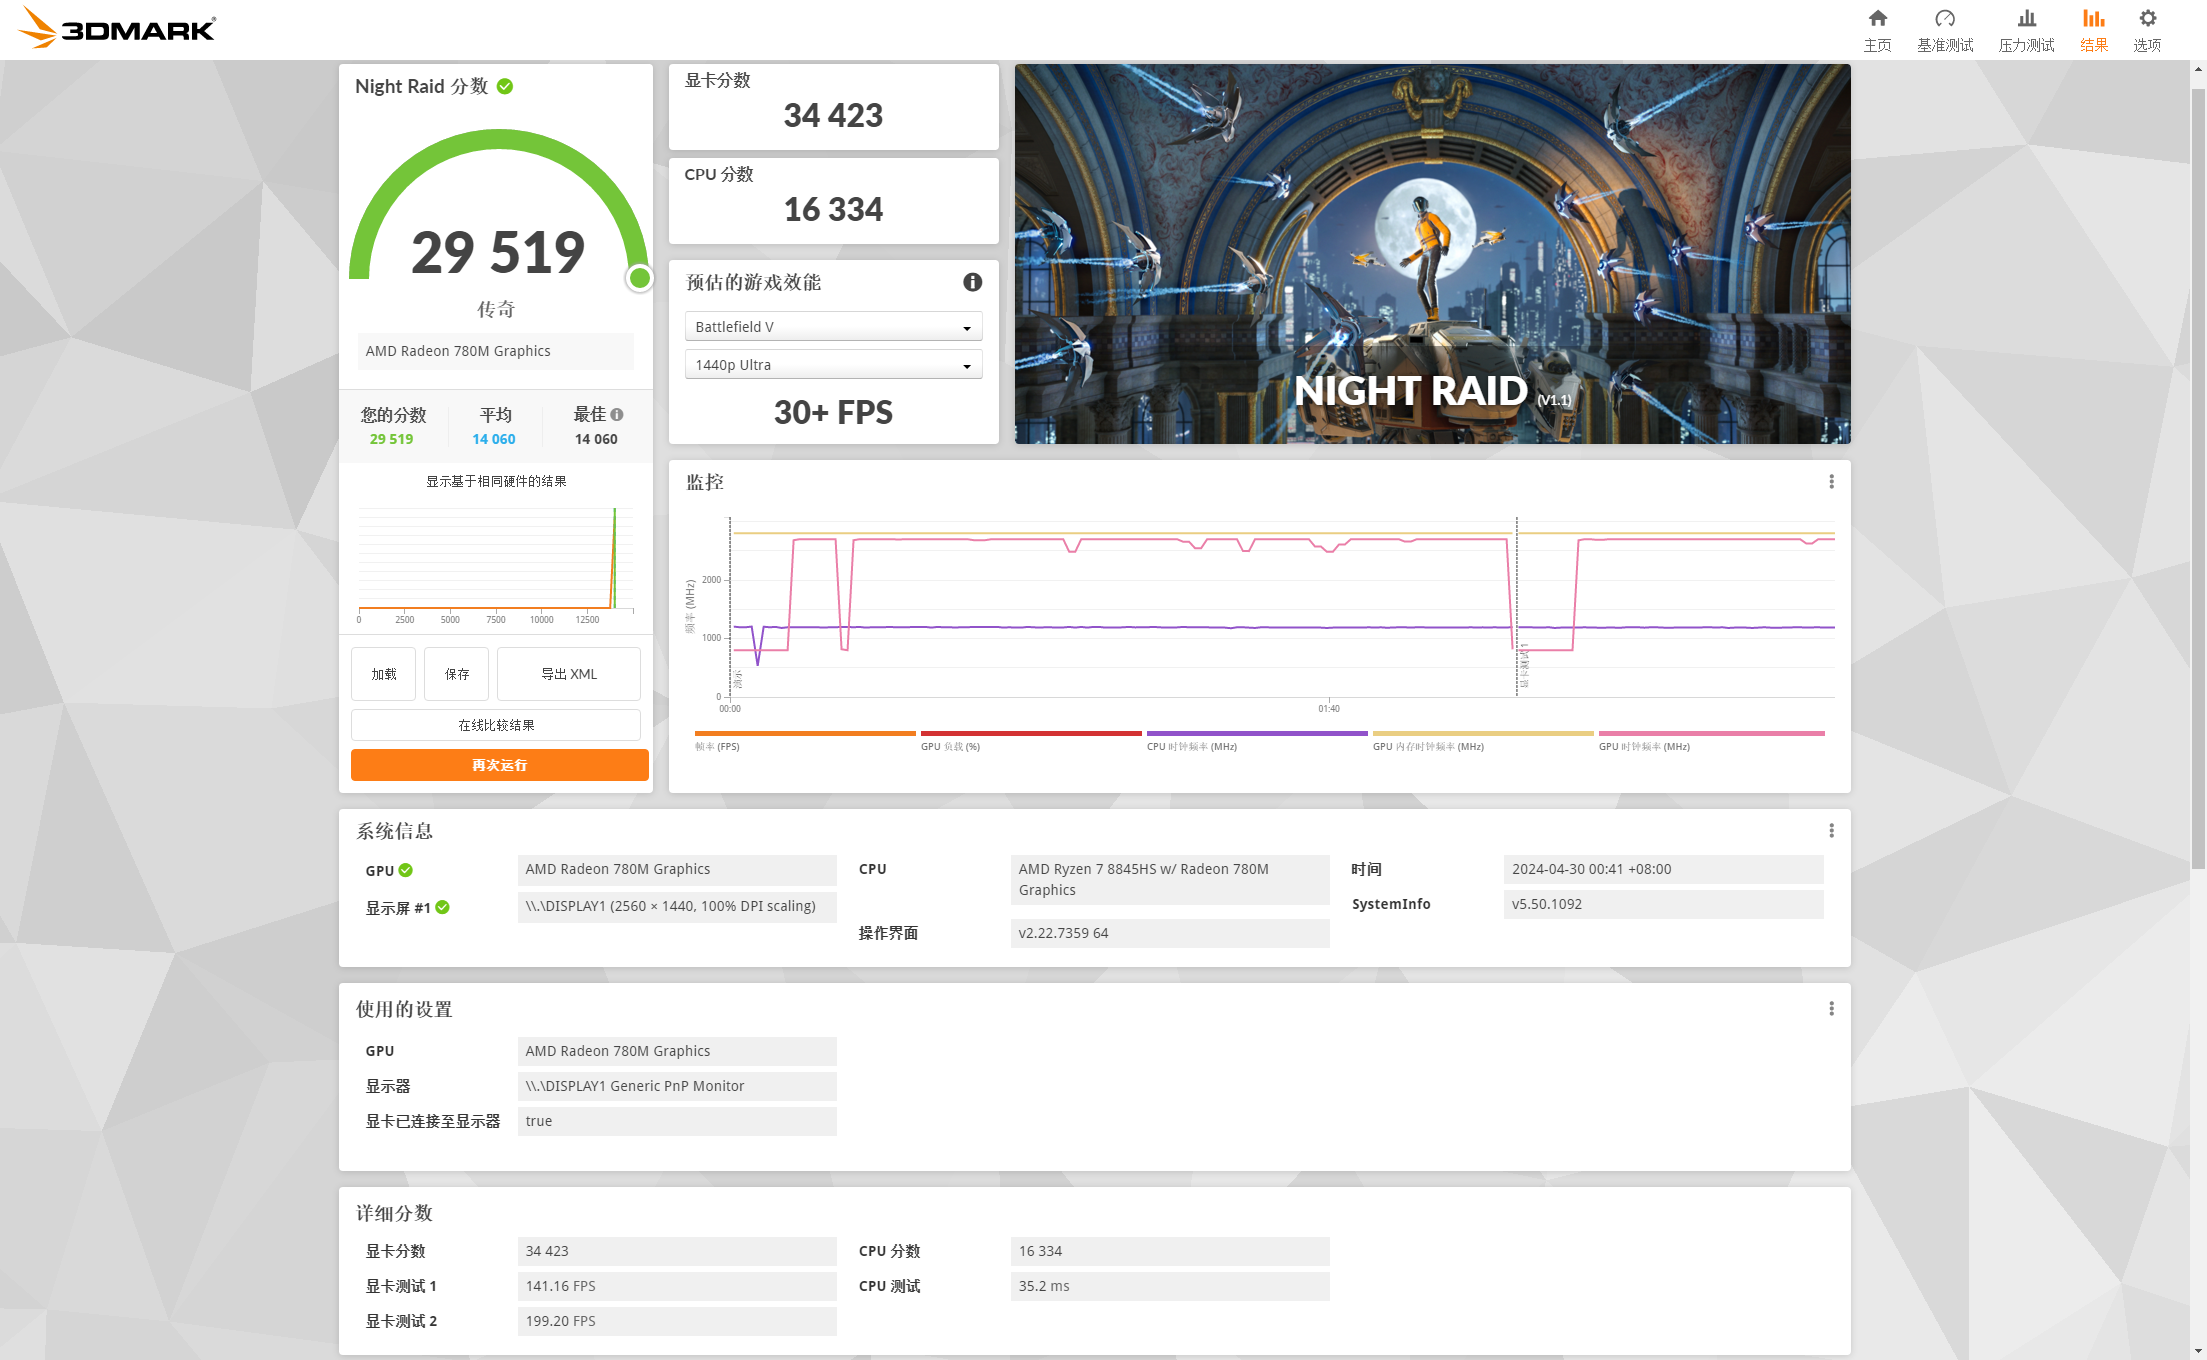Click the orange 再次运行 run again button
Screen dimensions: 2207x1360
click(x=499, y=765)
